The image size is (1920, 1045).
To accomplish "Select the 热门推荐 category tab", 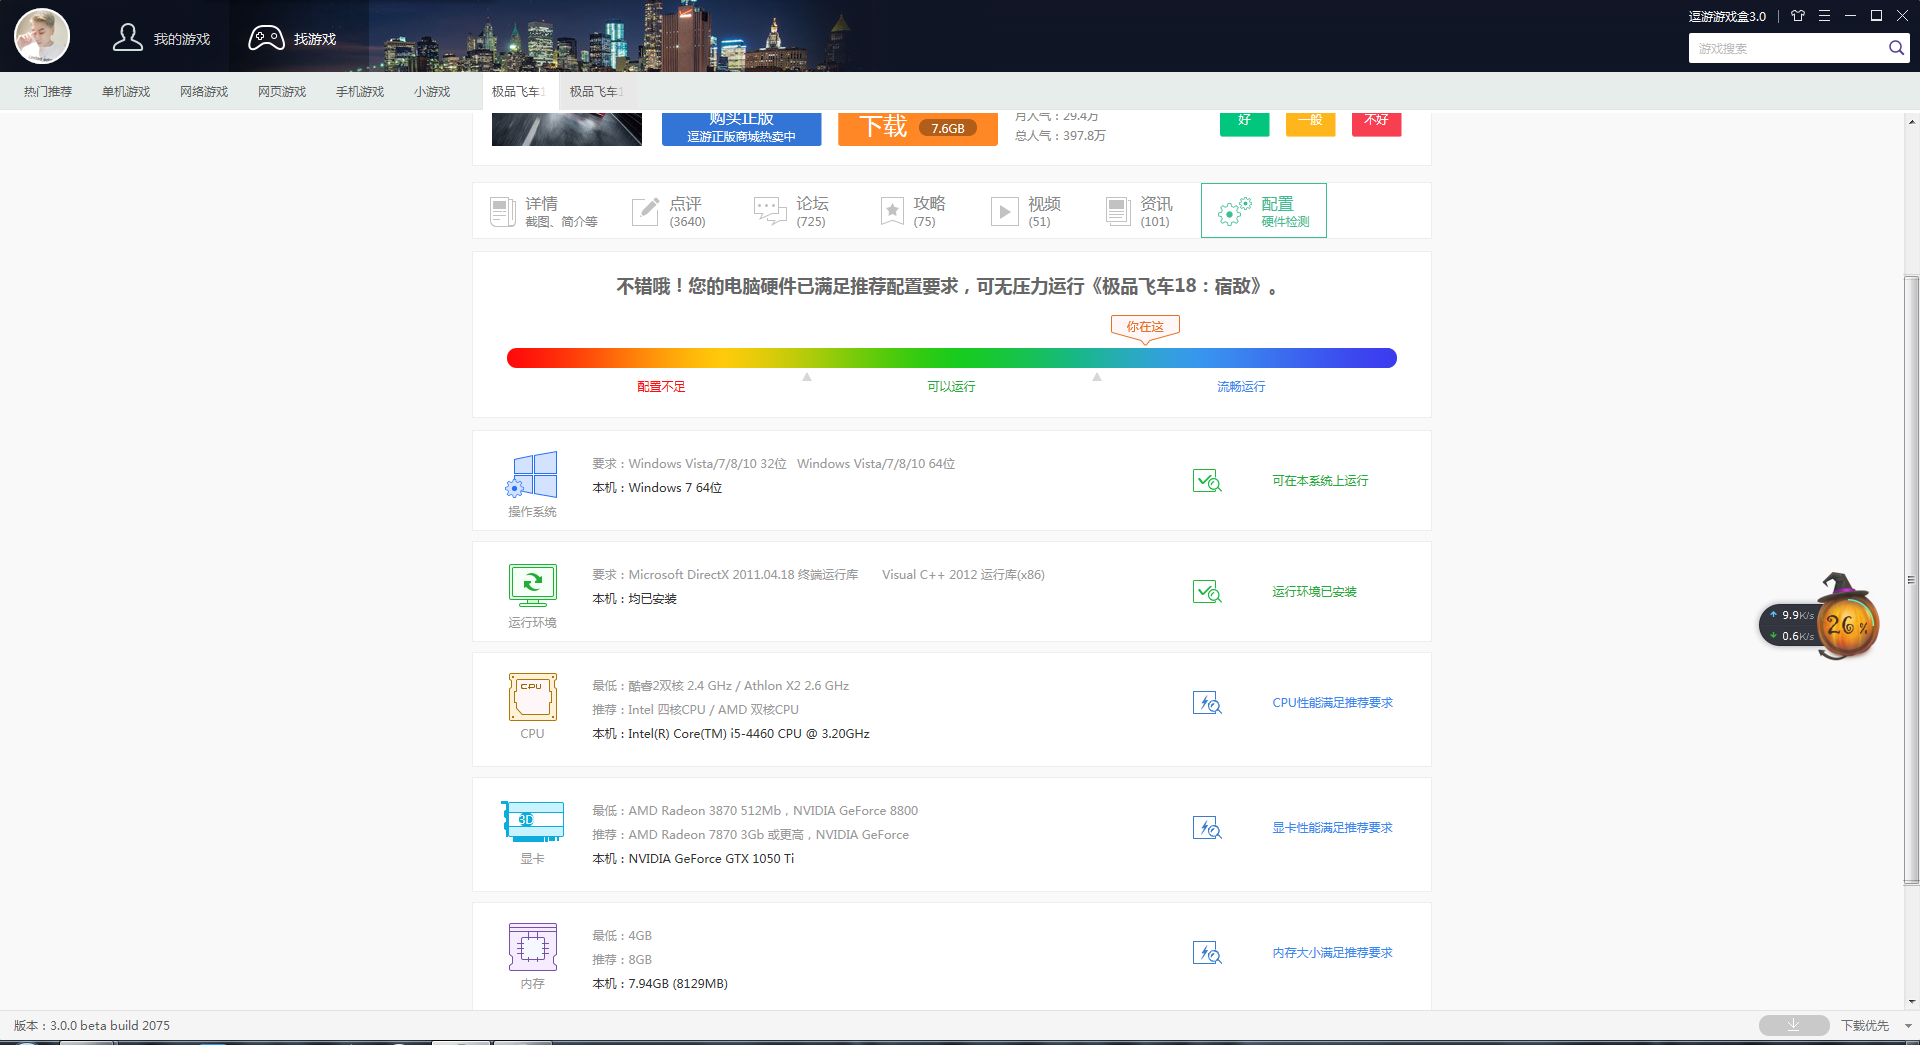I will pyautogui.click(x=48, y=91).
